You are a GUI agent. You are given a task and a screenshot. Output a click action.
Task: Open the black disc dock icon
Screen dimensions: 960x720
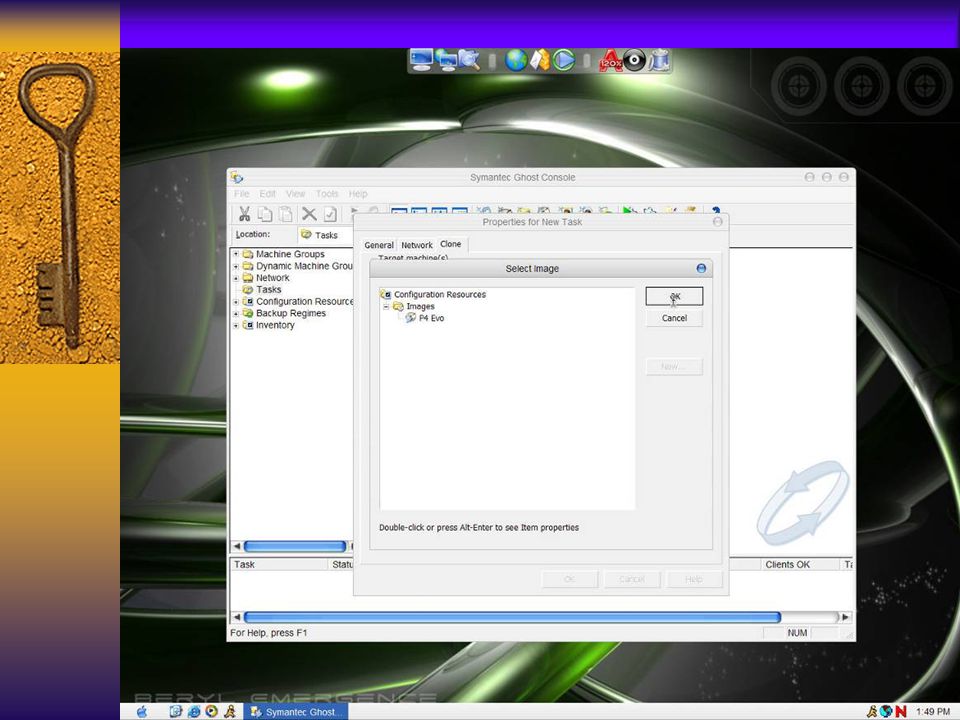[x=634, y=60]
